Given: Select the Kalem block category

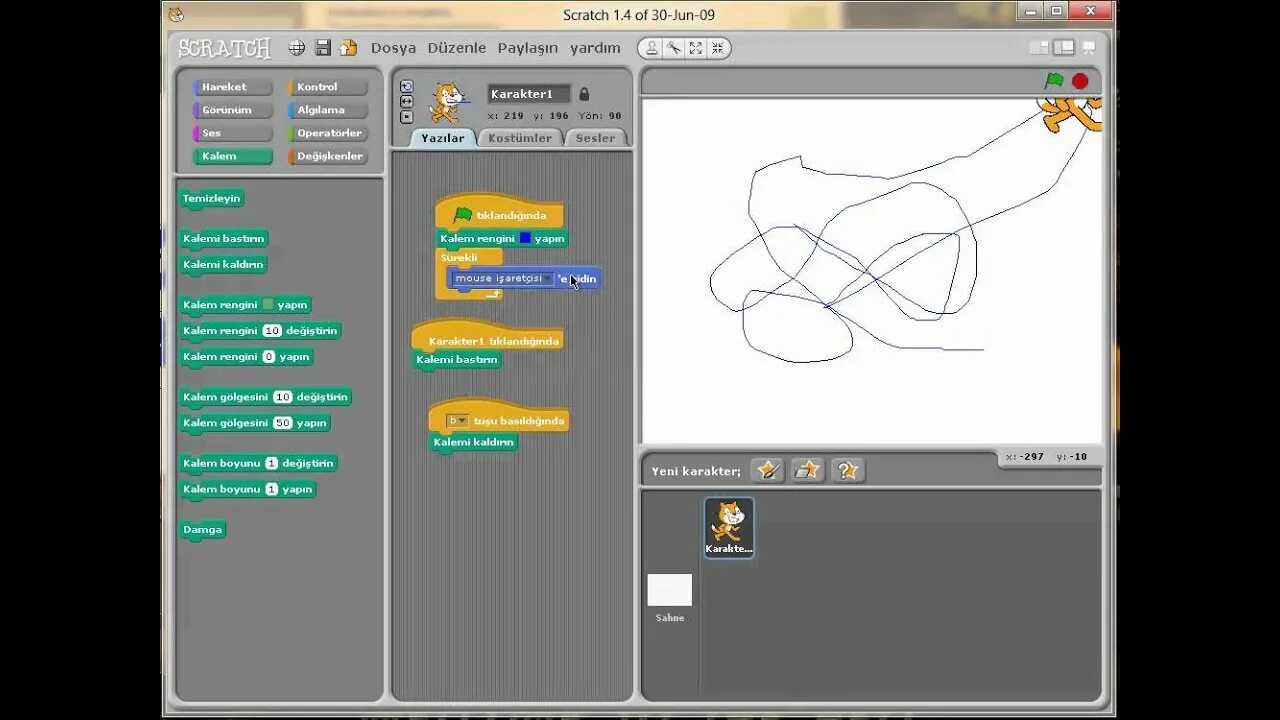Looking at the screenshot, I should (232, 156).
